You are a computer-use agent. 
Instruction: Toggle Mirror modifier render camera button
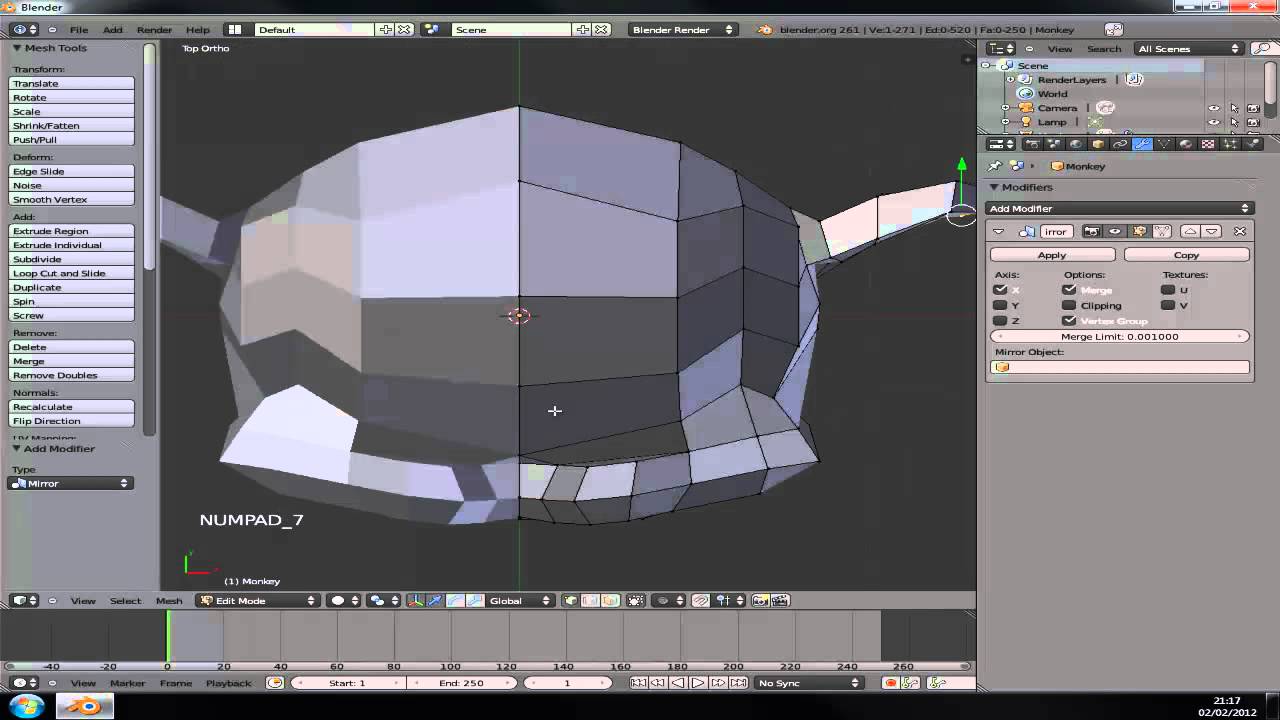1092,231
